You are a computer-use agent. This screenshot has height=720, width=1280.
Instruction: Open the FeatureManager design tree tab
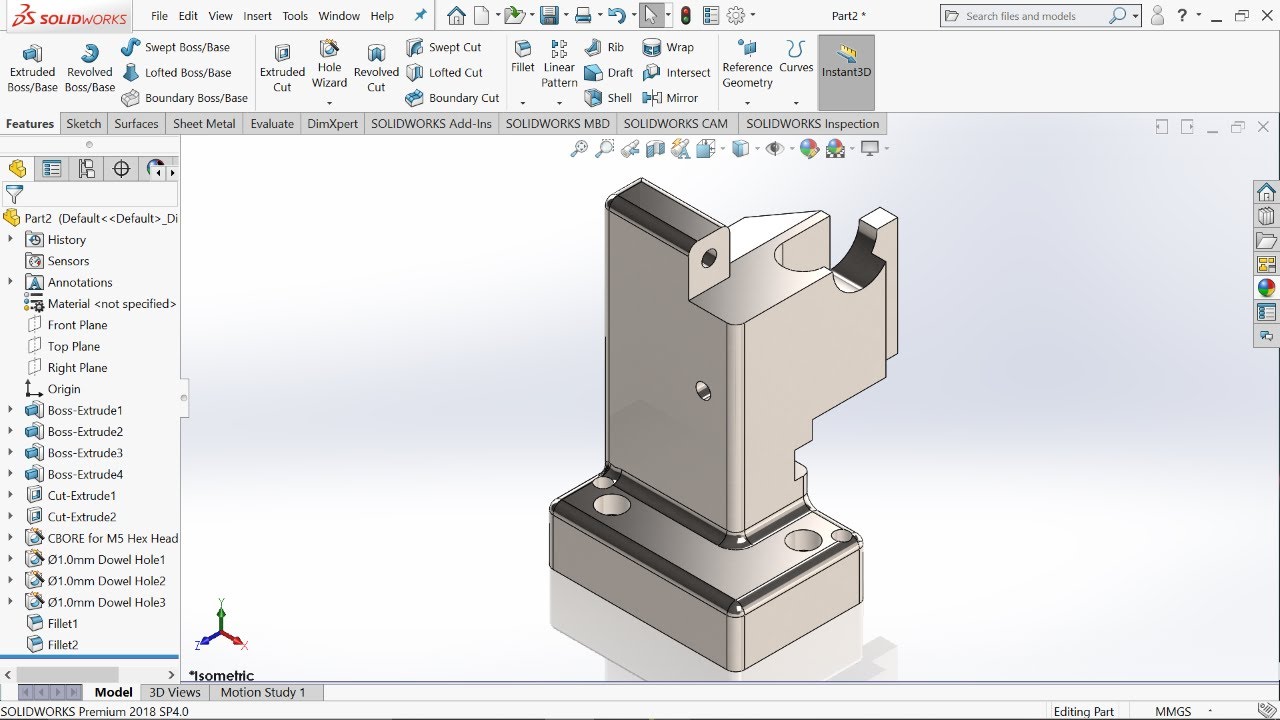(17, 169)
